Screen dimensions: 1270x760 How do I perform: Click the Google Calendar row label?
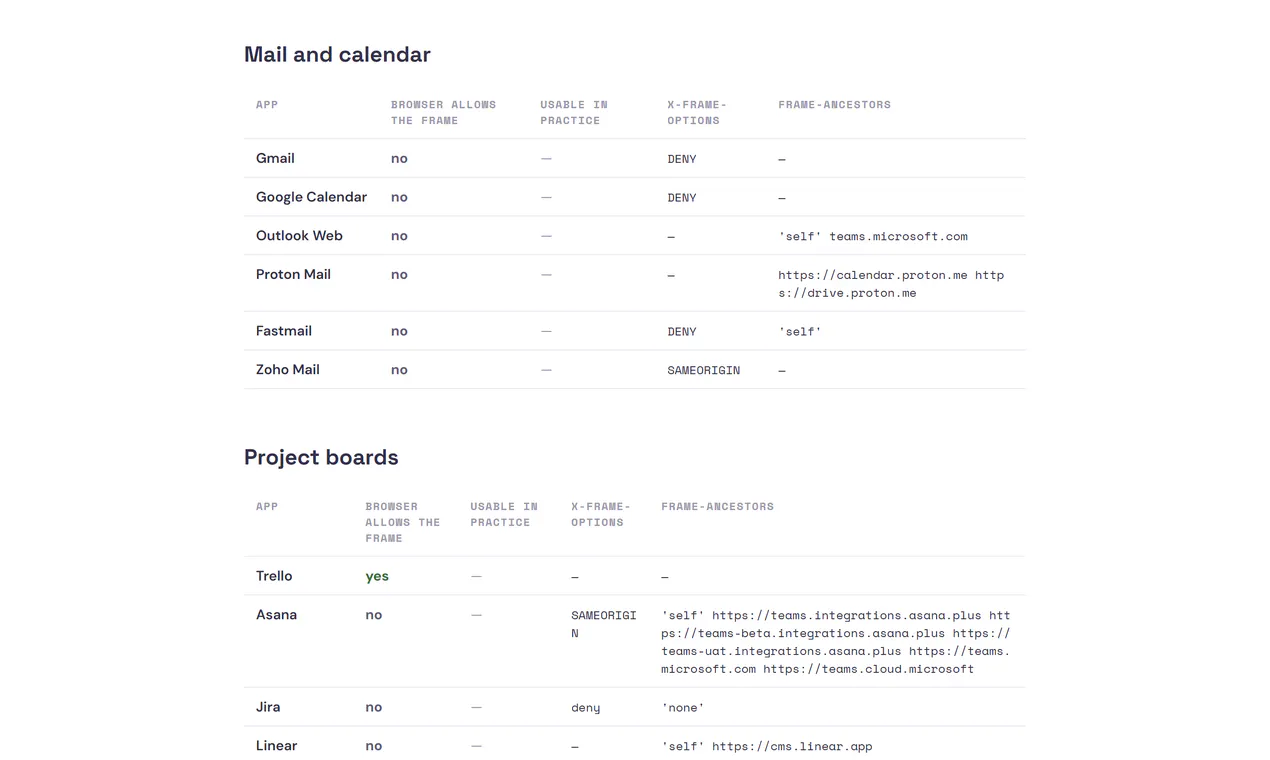click(311, 197)
